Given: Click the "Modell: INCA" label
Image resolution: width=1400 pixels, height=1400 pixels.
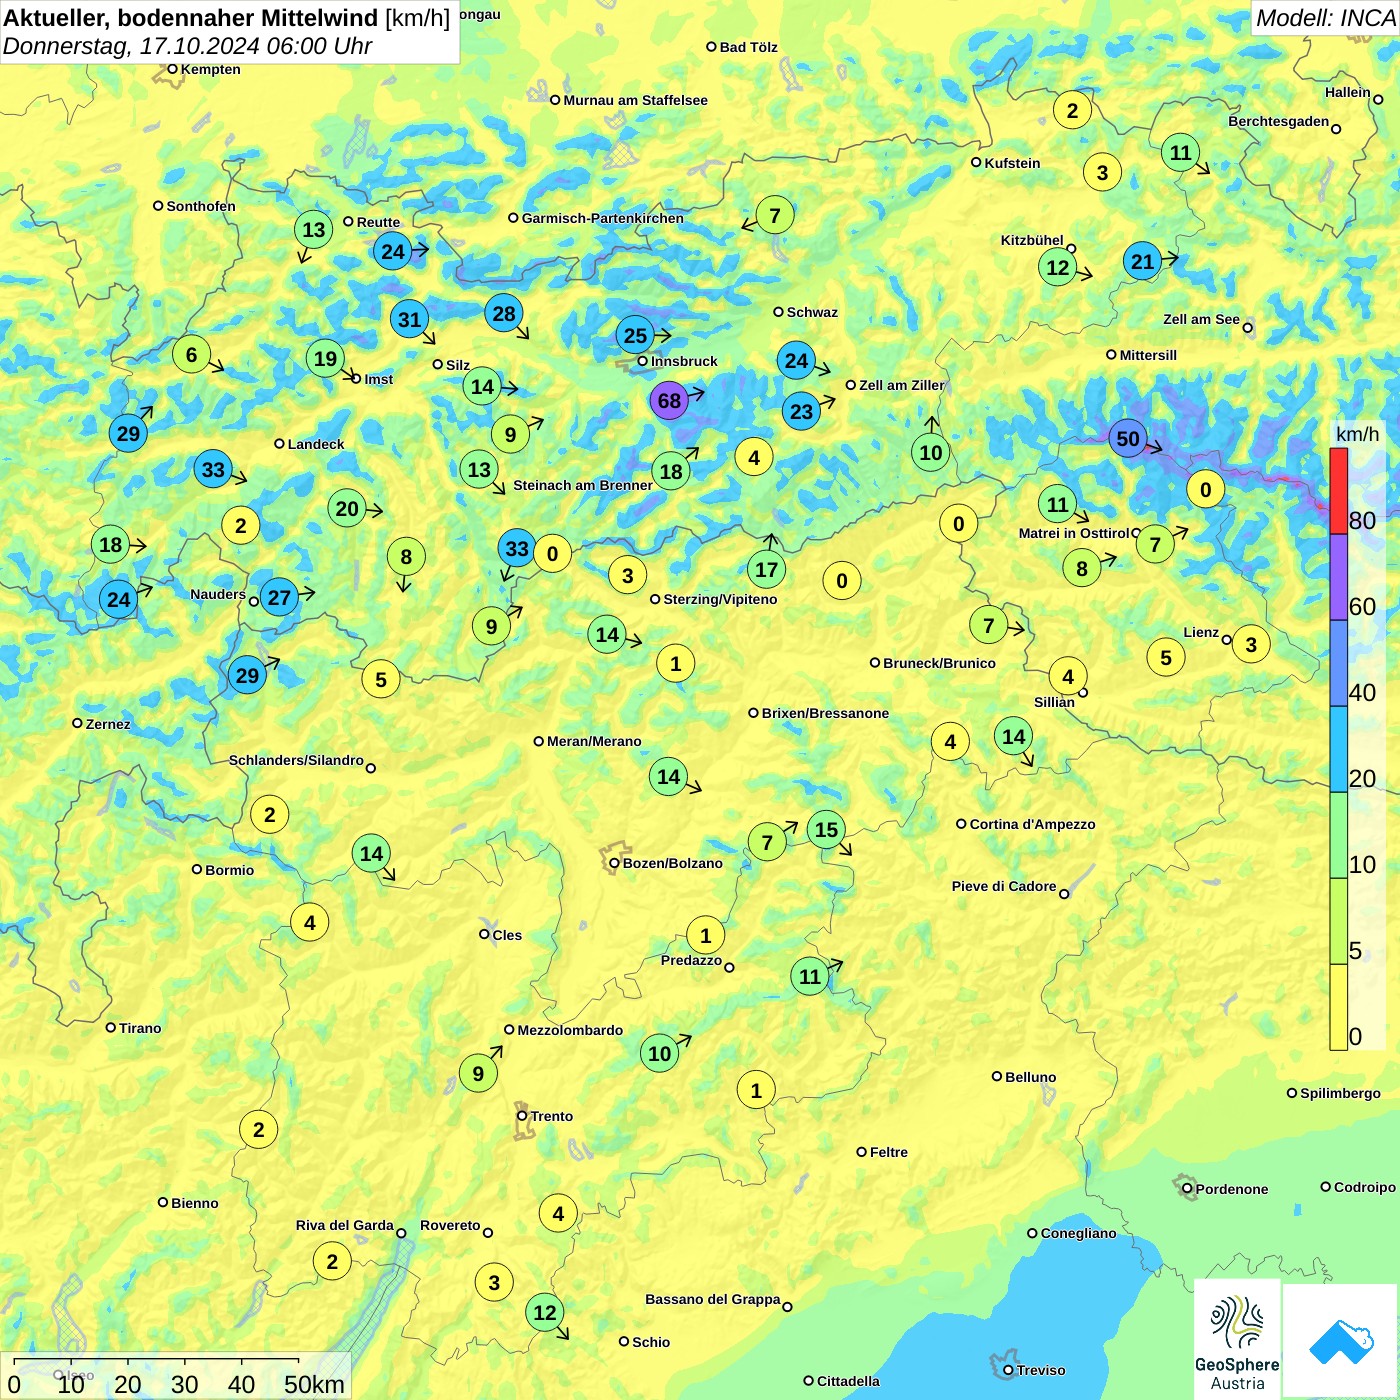Looking at the screenshot, I should pyautogui.click(x=1325, y=18).
